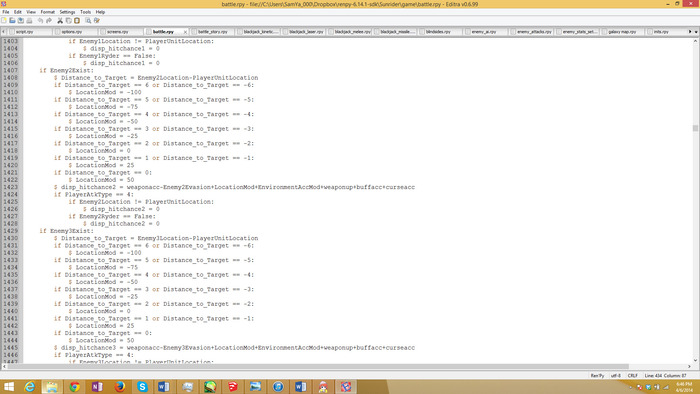Screen dimensions: 700x394
Task: Click the horizontal scrollbar right arrow
Action: tap(689, 366)
